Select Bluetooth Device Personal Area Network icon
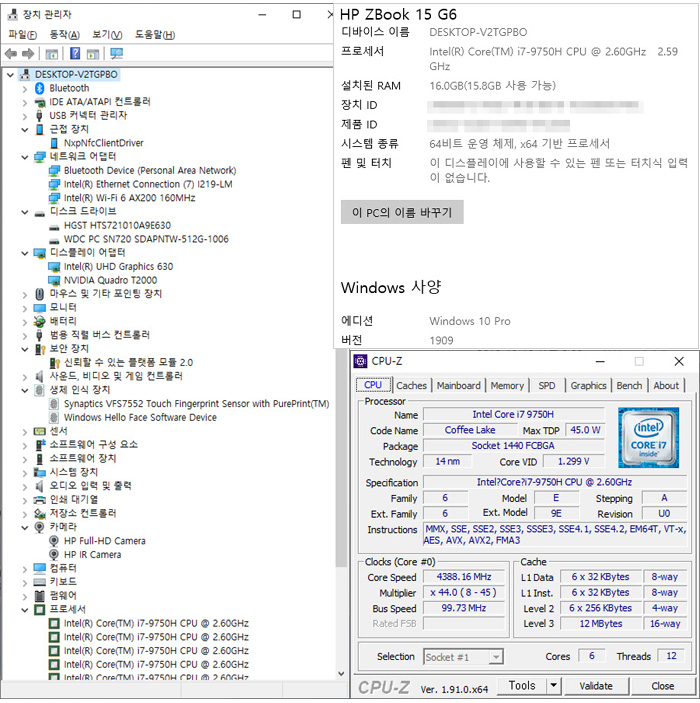Image resolution: width=700 pixels, height=703 pixels. coord(54,171)
